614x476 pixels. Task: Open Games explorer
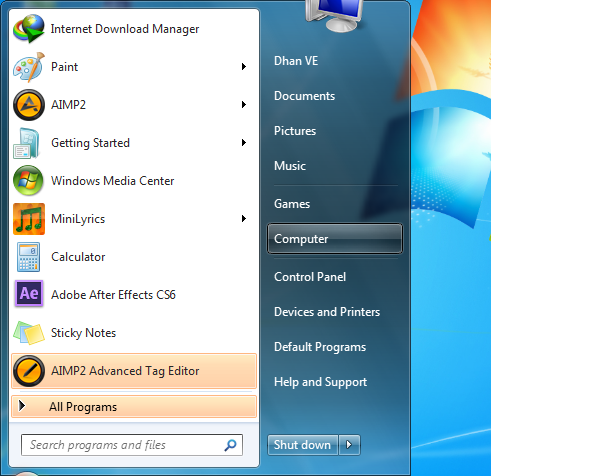[x=292, y=204]
